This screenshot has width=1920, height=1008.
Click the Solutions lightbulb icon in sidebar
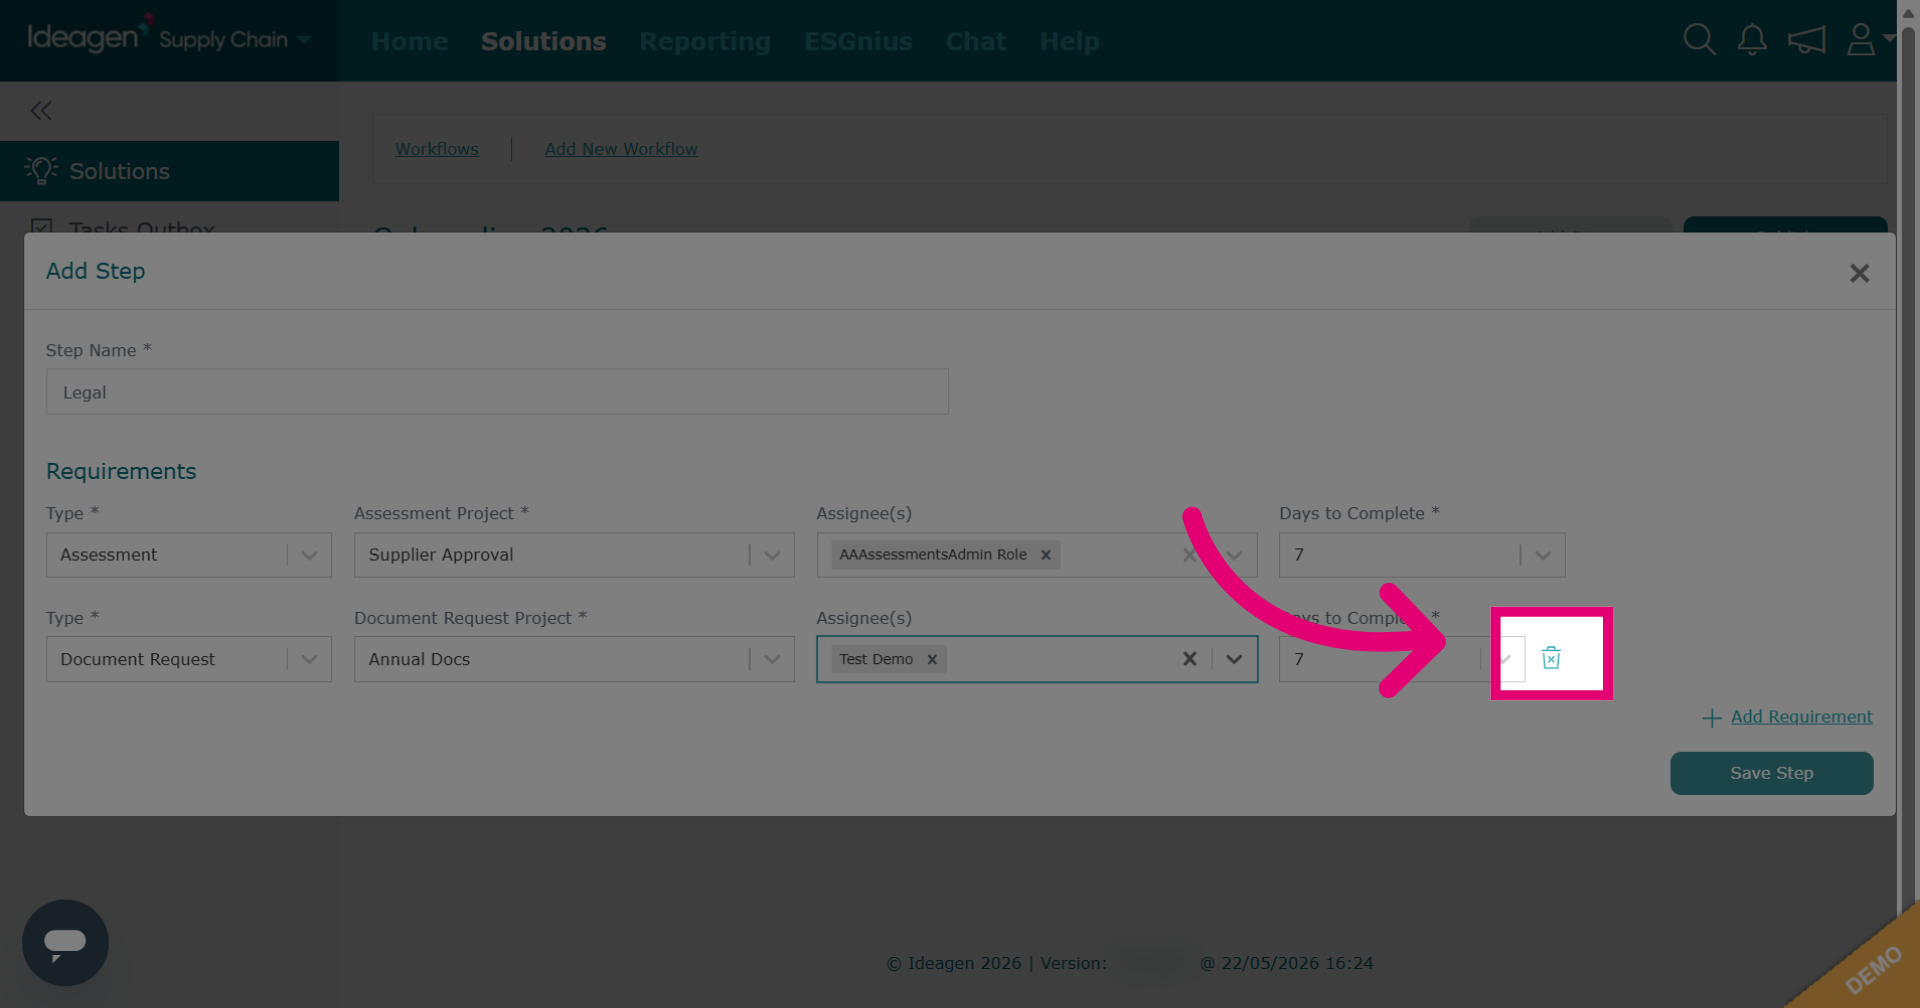tap(41, 170)
